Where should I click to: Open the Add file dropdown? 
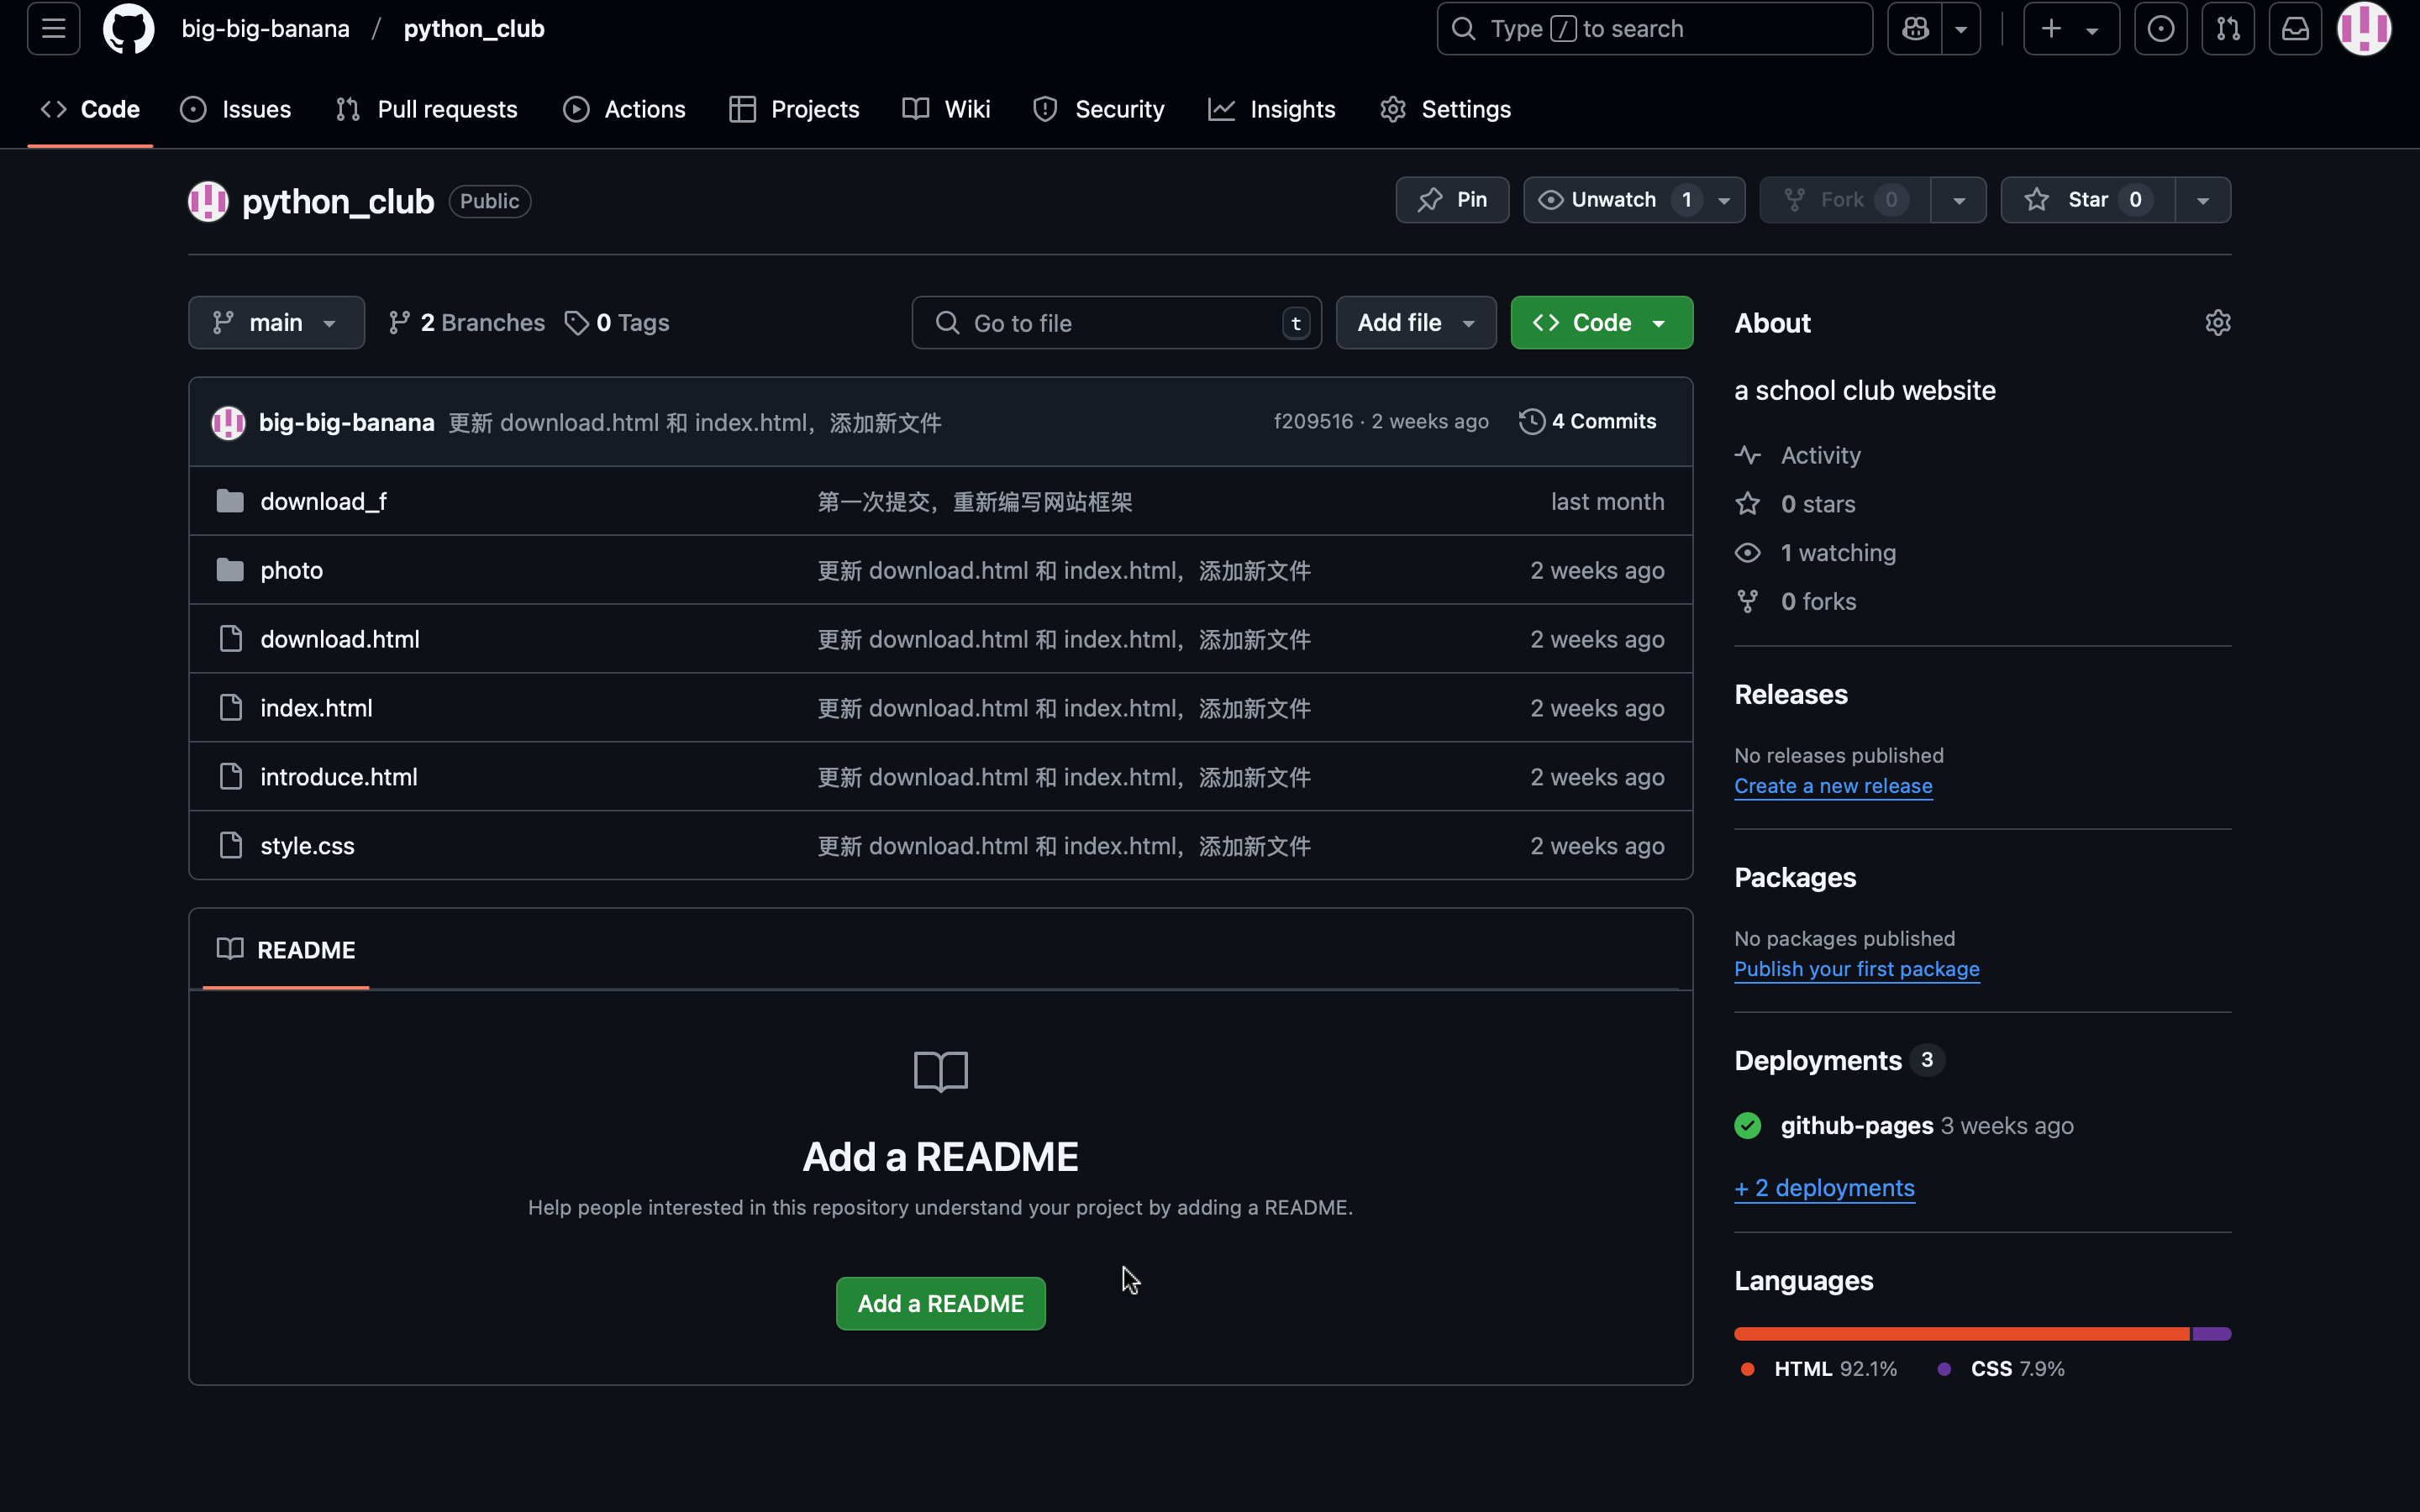[1416, 322]
